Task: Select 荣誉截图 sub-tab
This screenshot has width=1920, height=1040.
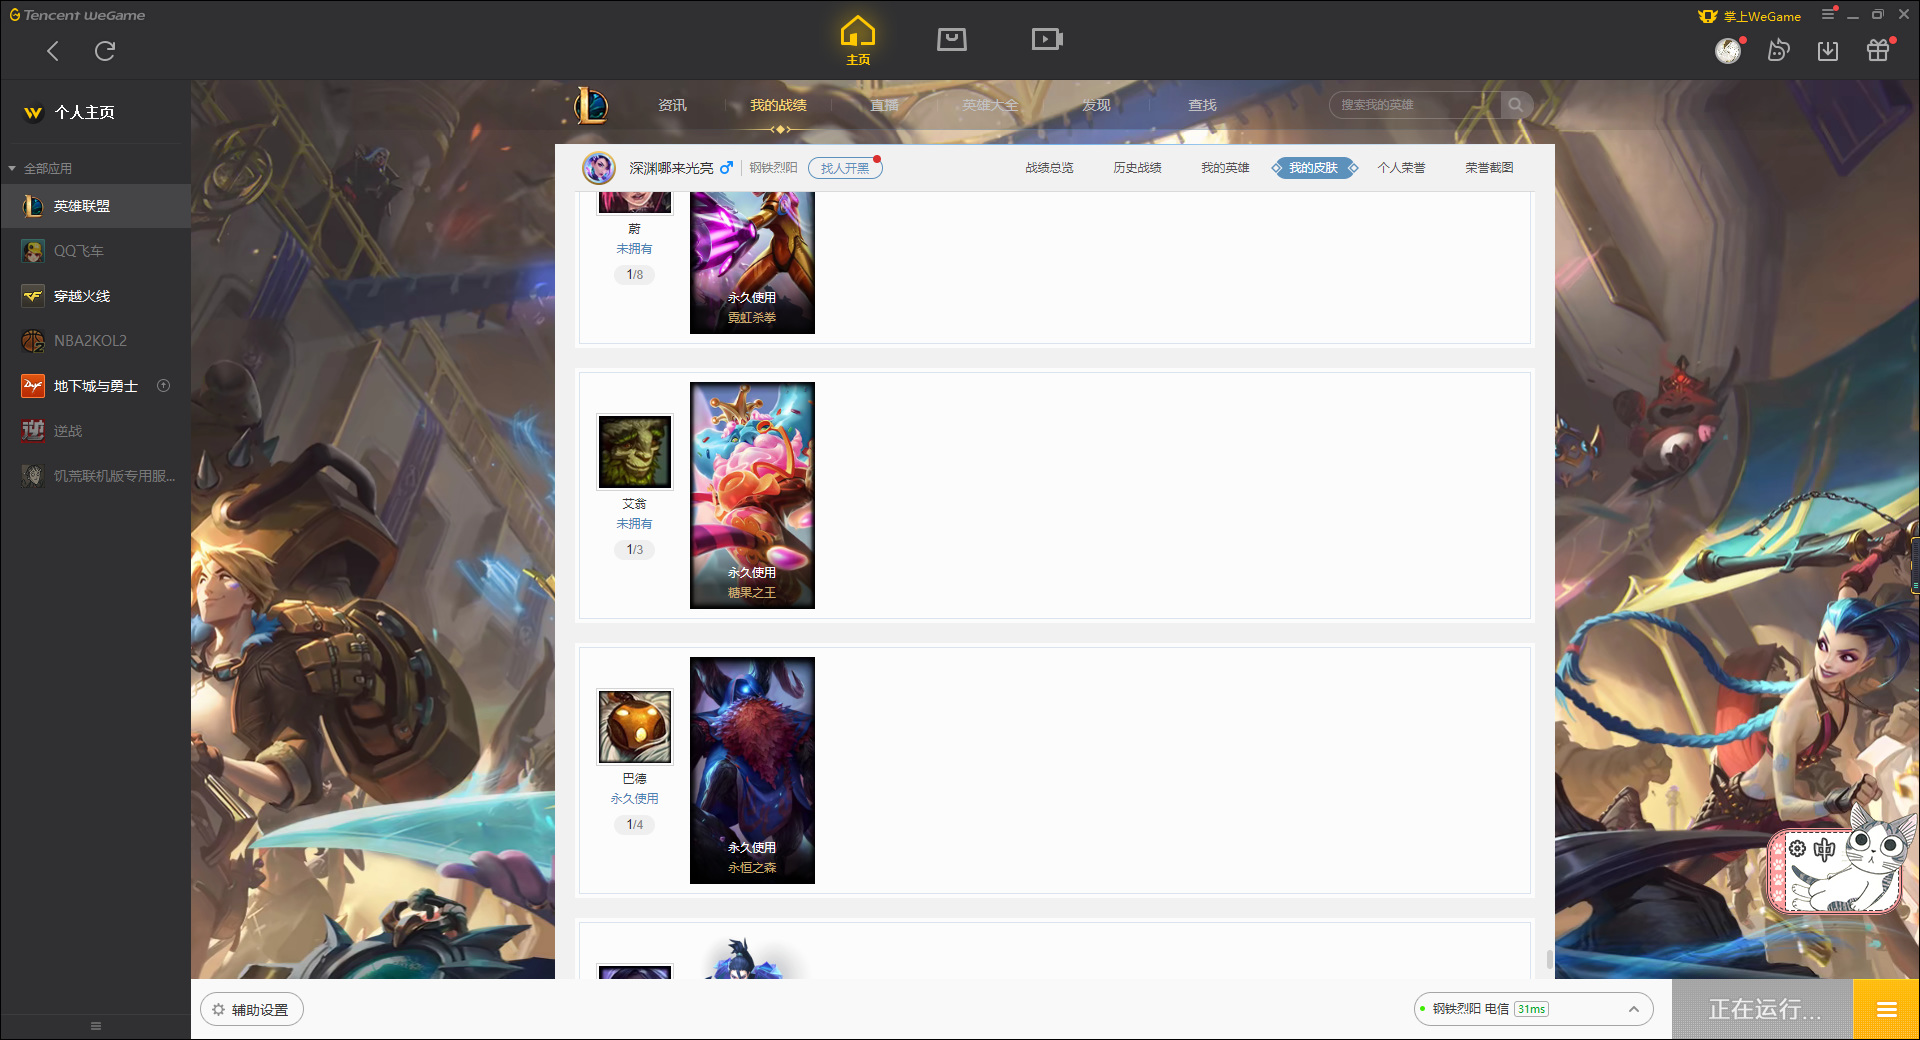Action: tap(1489, 168)
